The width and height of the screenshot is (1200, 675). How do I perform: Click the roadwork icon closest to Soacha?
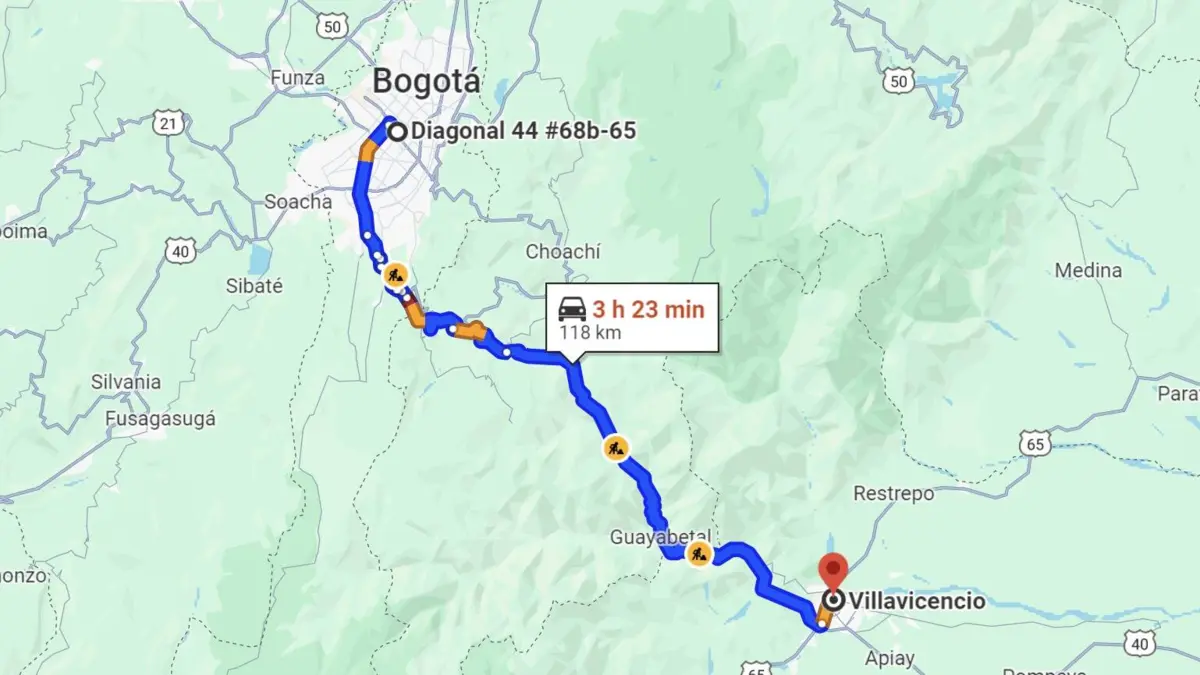(397, 273)
